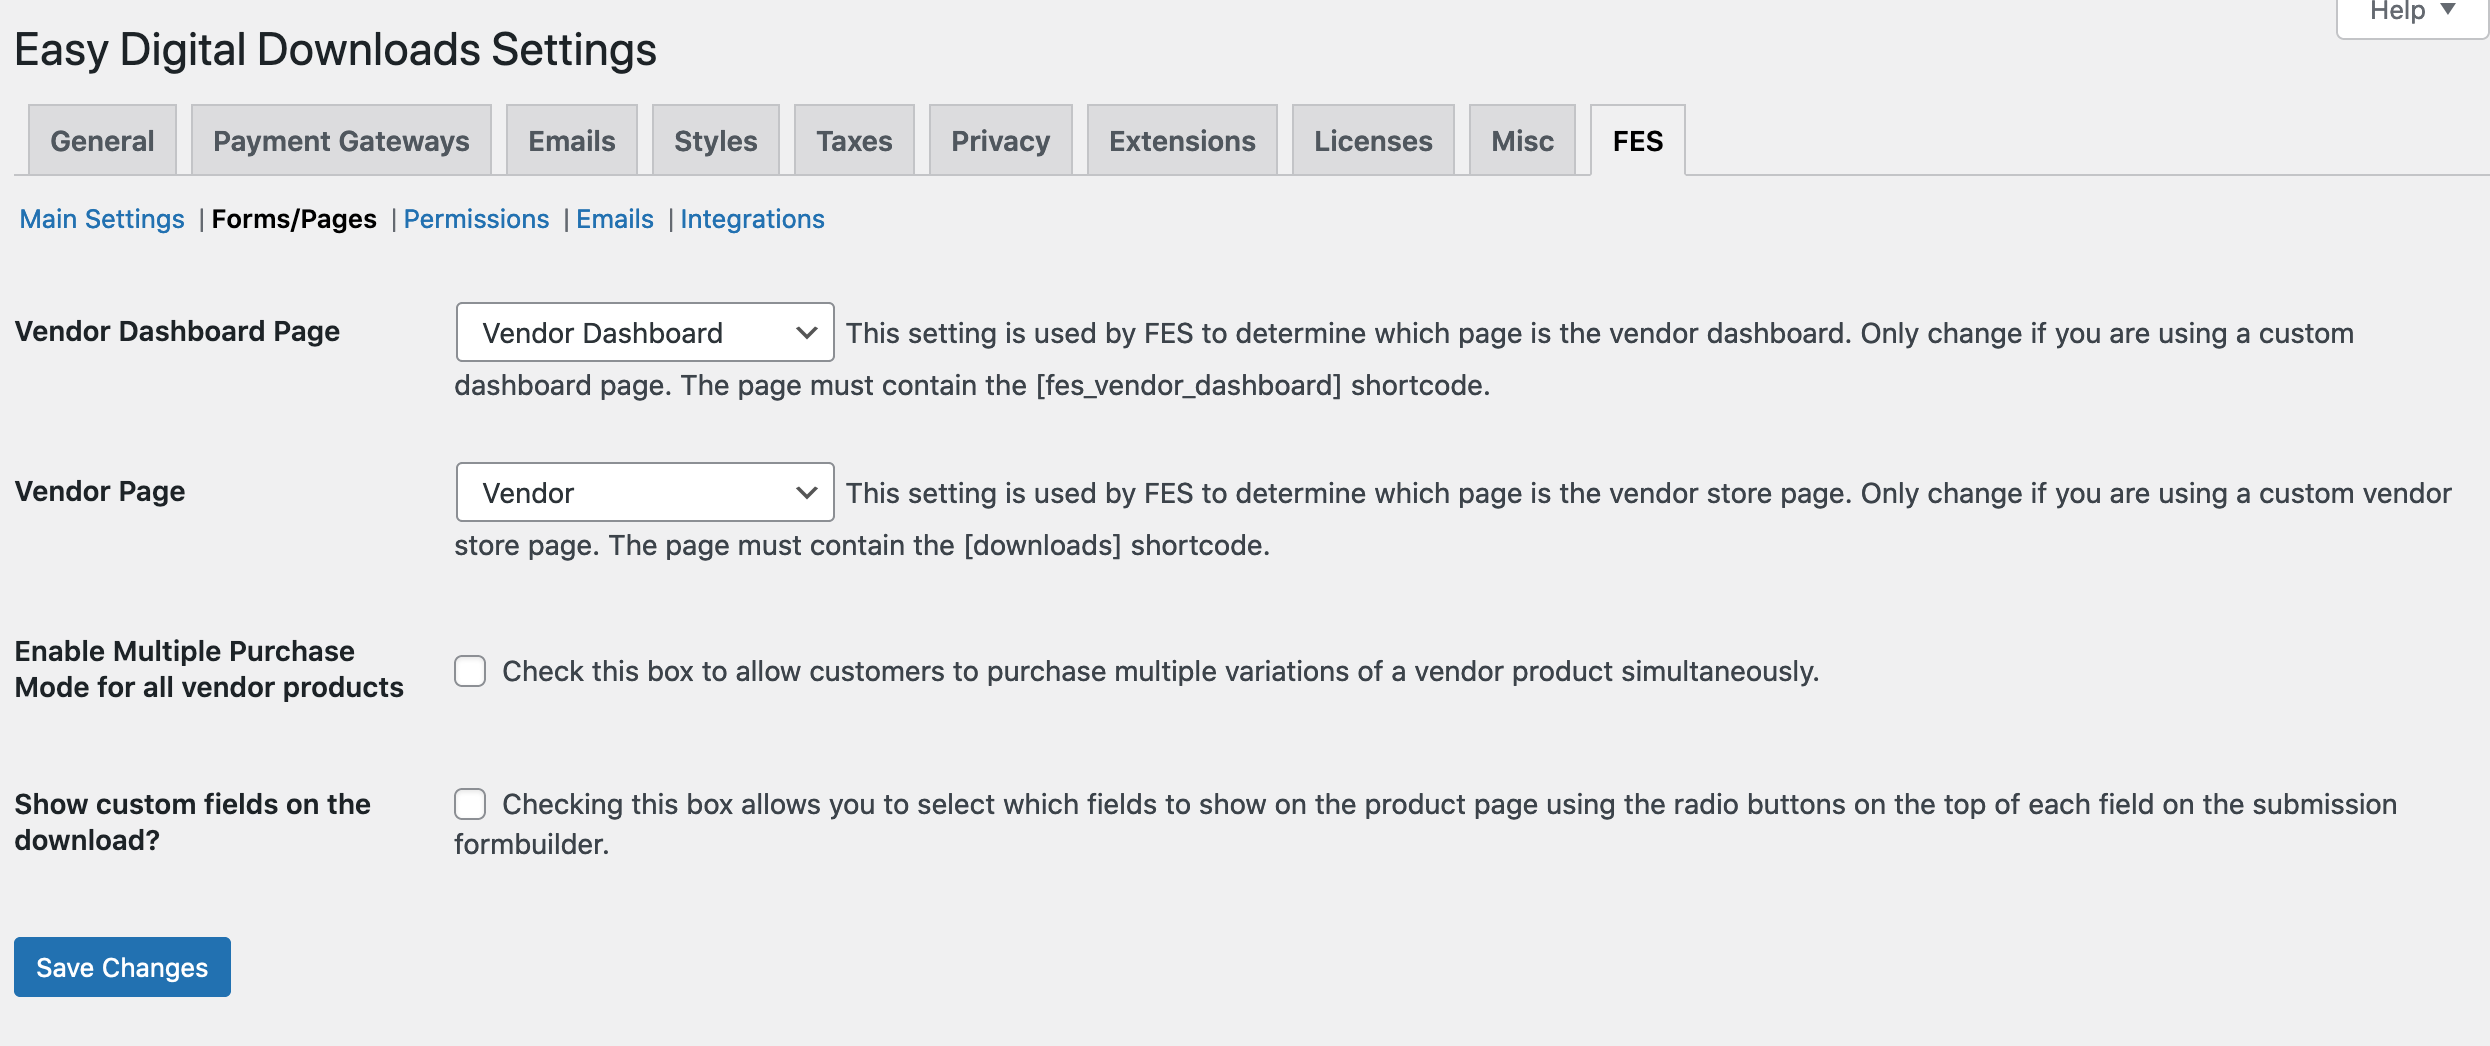This screenshot has width=2490, height=1046.
Task: Open the Help dropdown panel
Action: (x=2410, y=13)
